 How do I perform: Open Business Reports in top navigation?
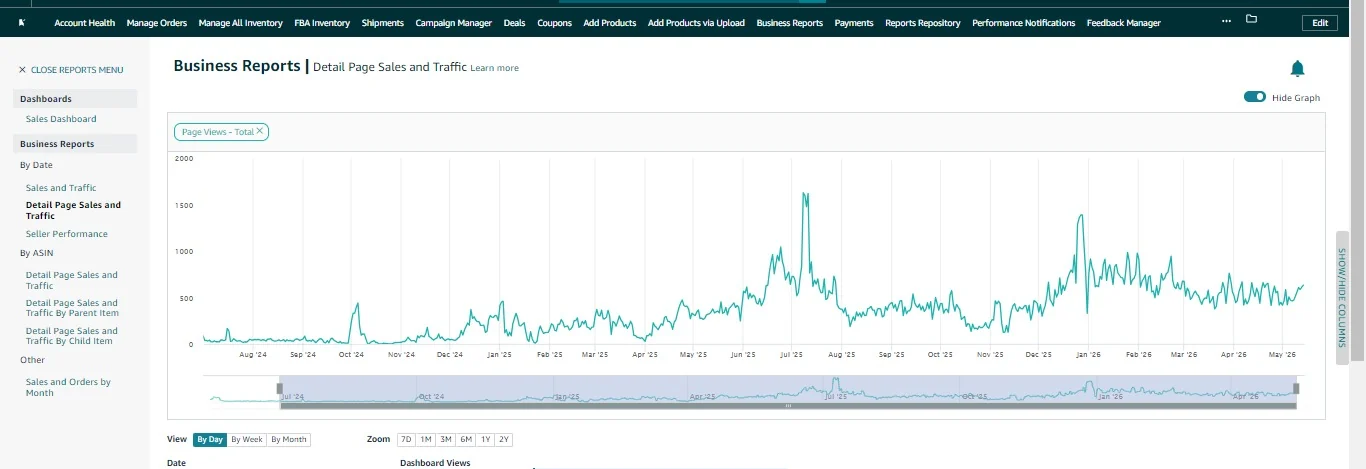(790, 23)
